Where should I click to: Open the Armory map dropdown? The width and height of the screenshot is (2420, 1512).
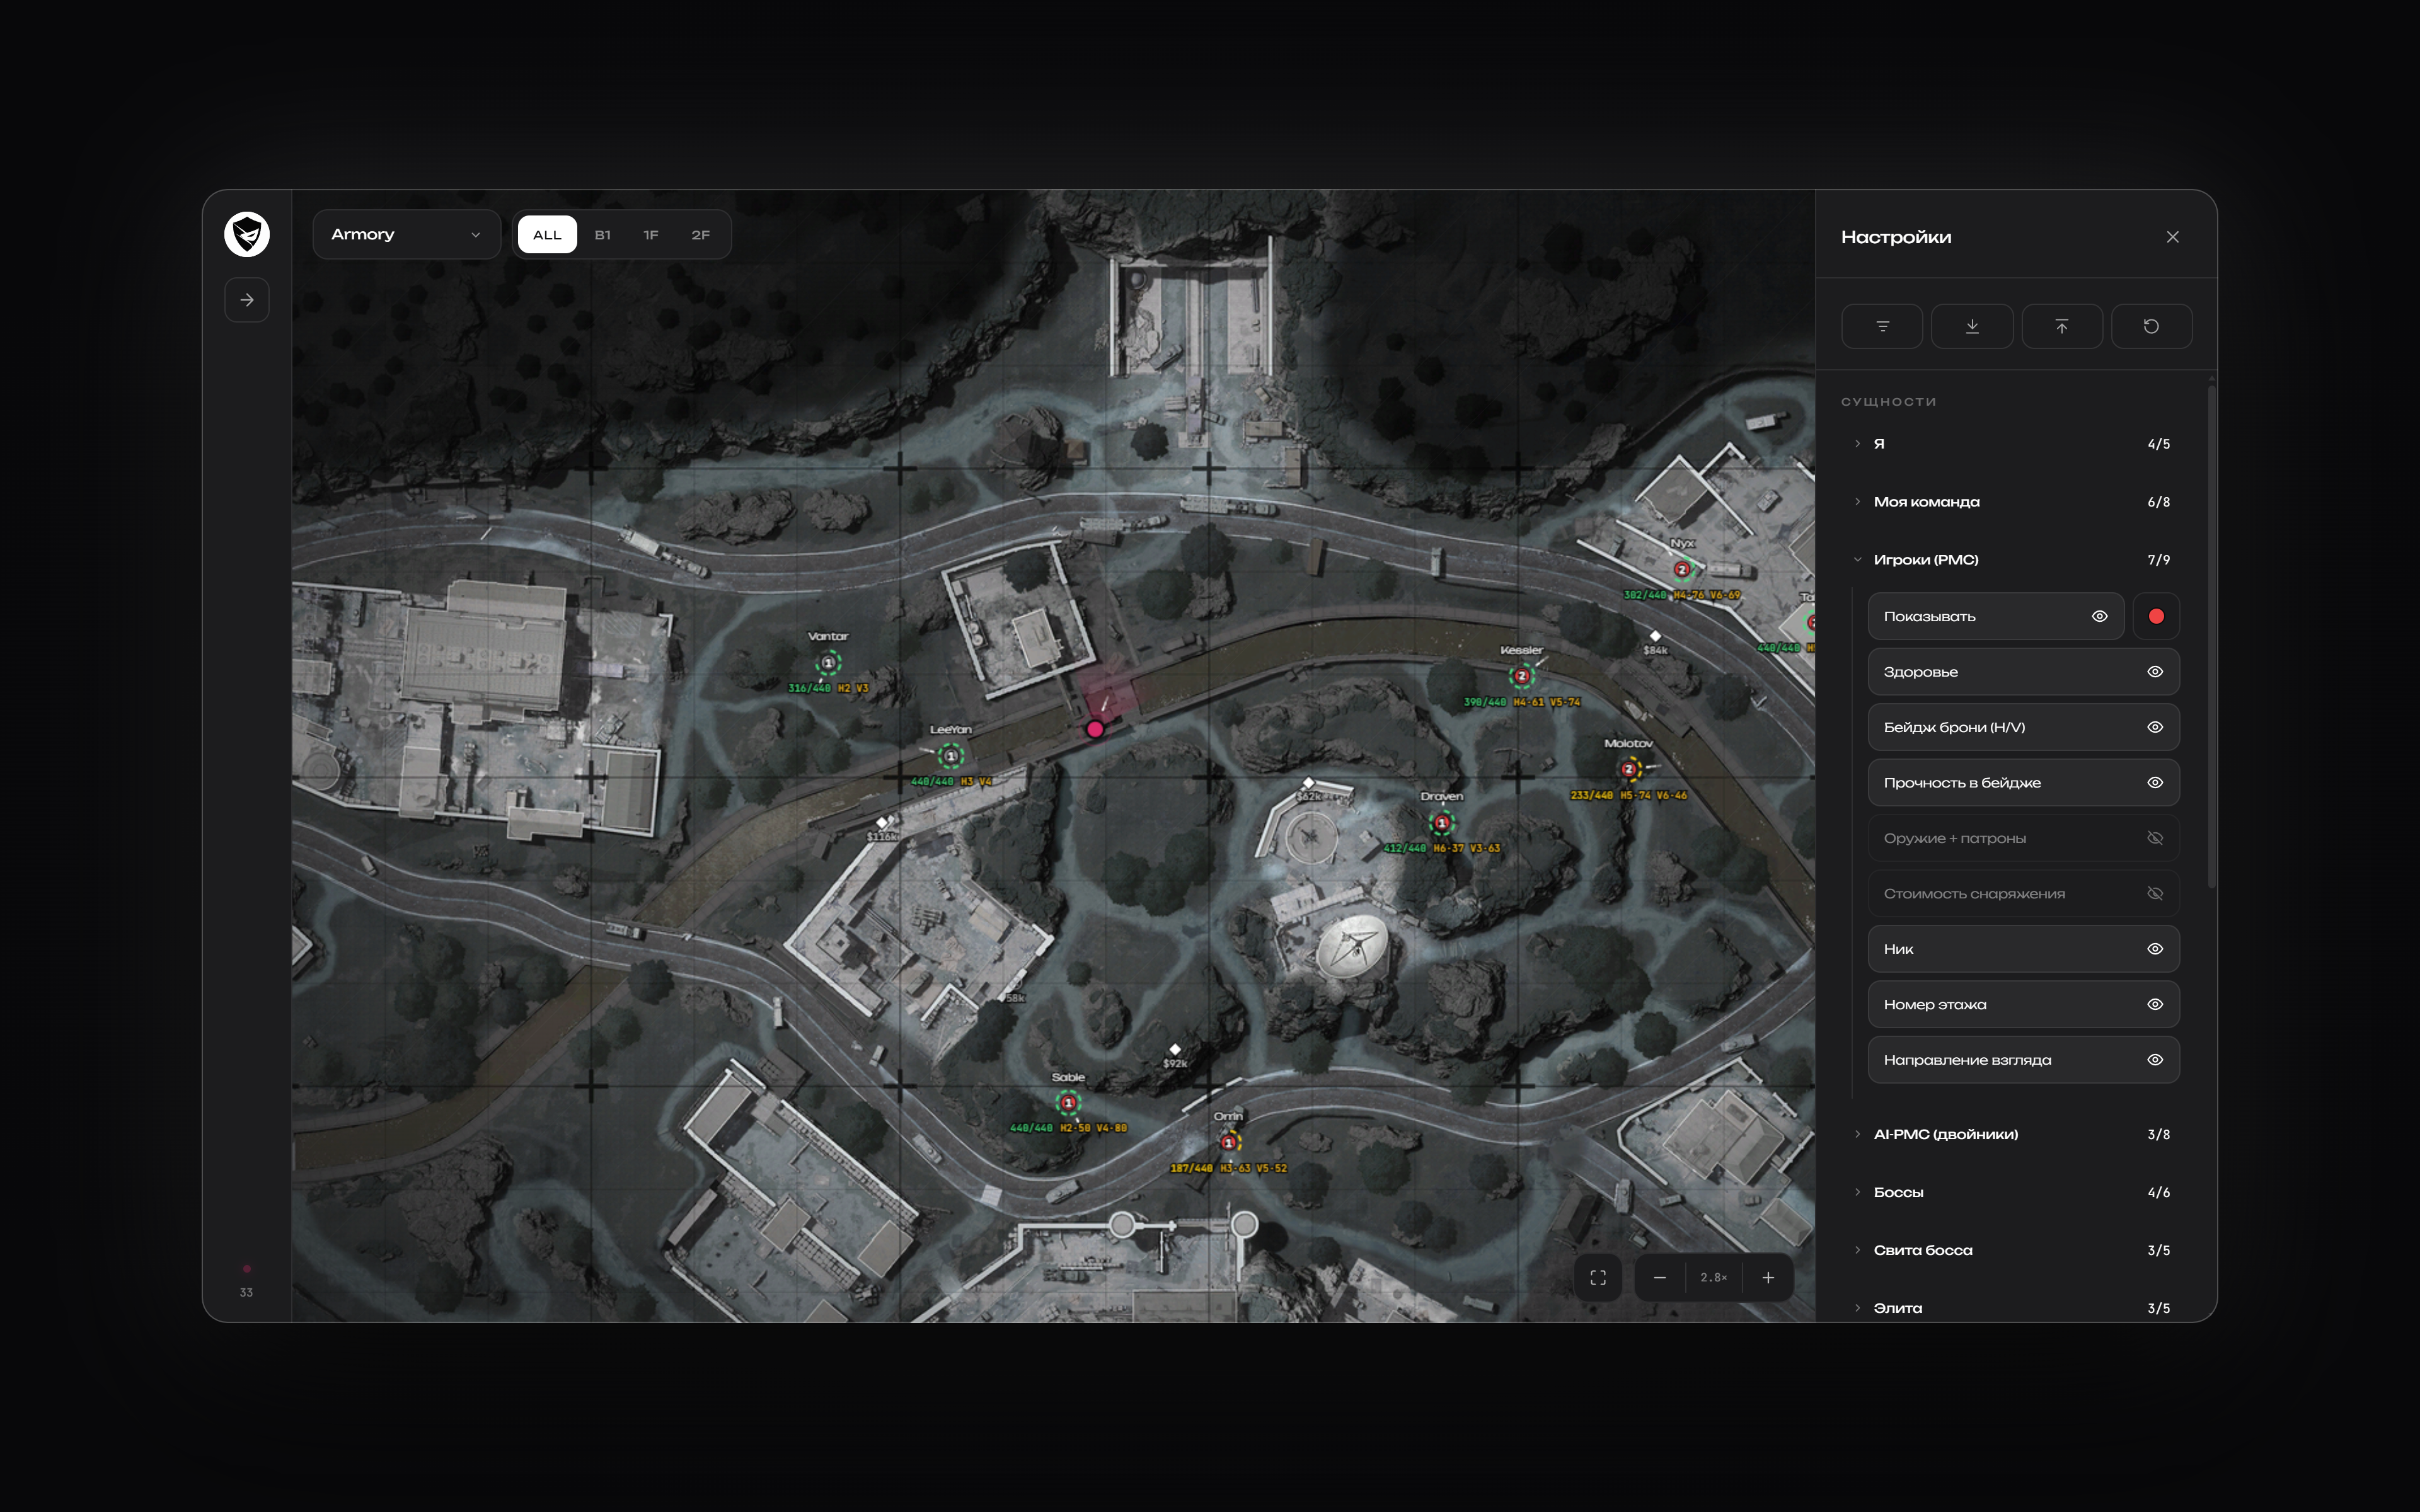click(x=406, y=234)
